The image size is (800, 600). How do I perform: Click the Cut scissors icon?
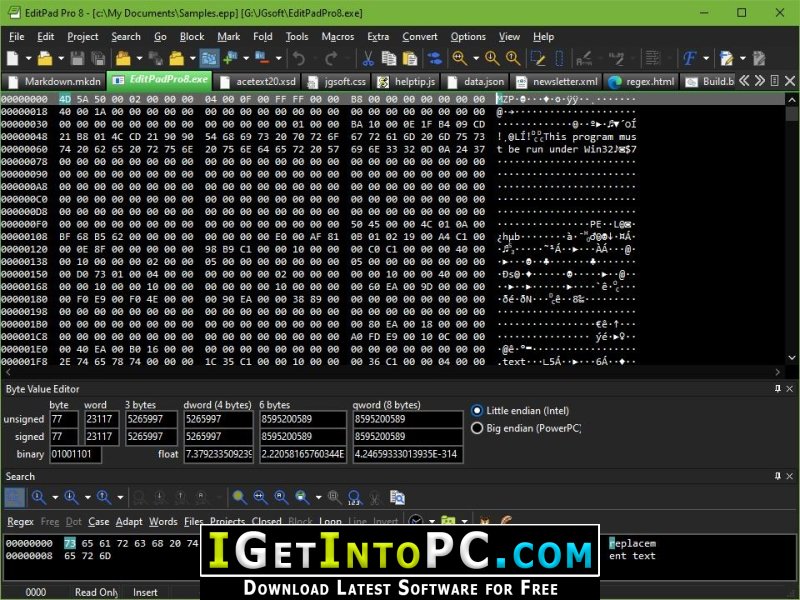(367, 58)
